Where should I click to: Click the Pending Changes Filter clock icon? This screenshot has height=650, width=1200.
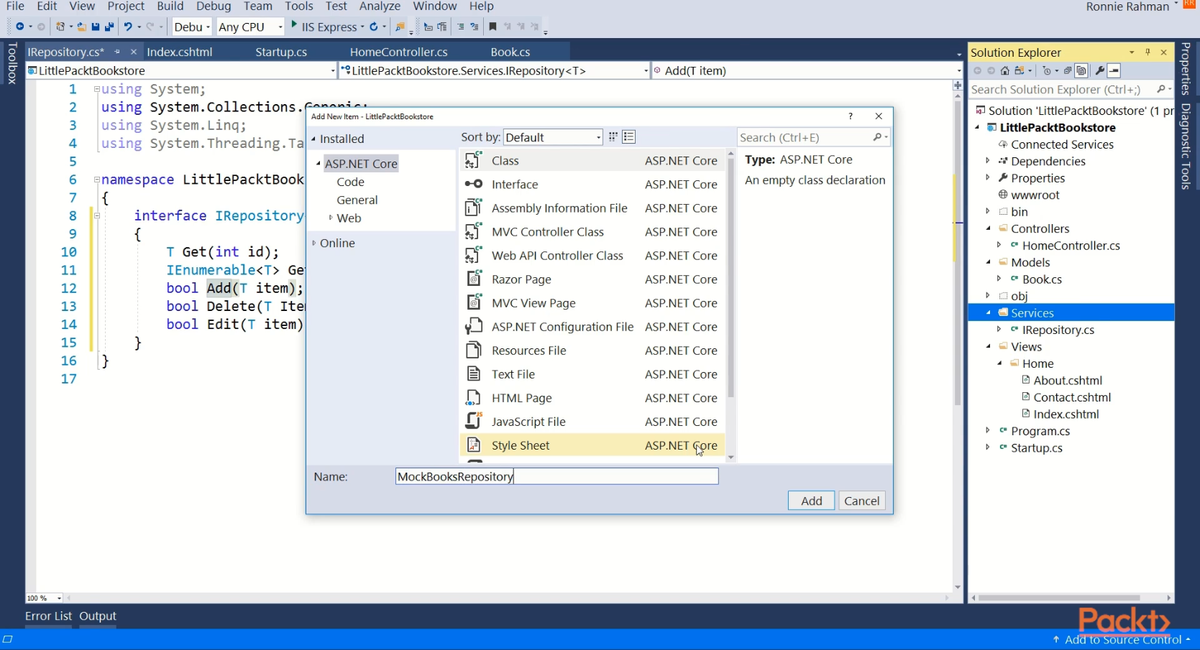pyautogui.click(x=1047, y=71)
